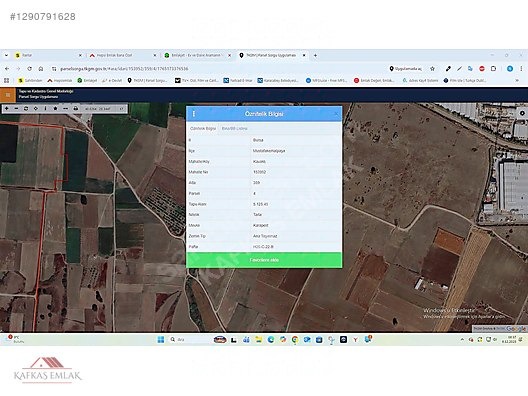The image size is (528, 396).
Task: Switch to the first İlanlar browser tab
Action: (48, 55)
